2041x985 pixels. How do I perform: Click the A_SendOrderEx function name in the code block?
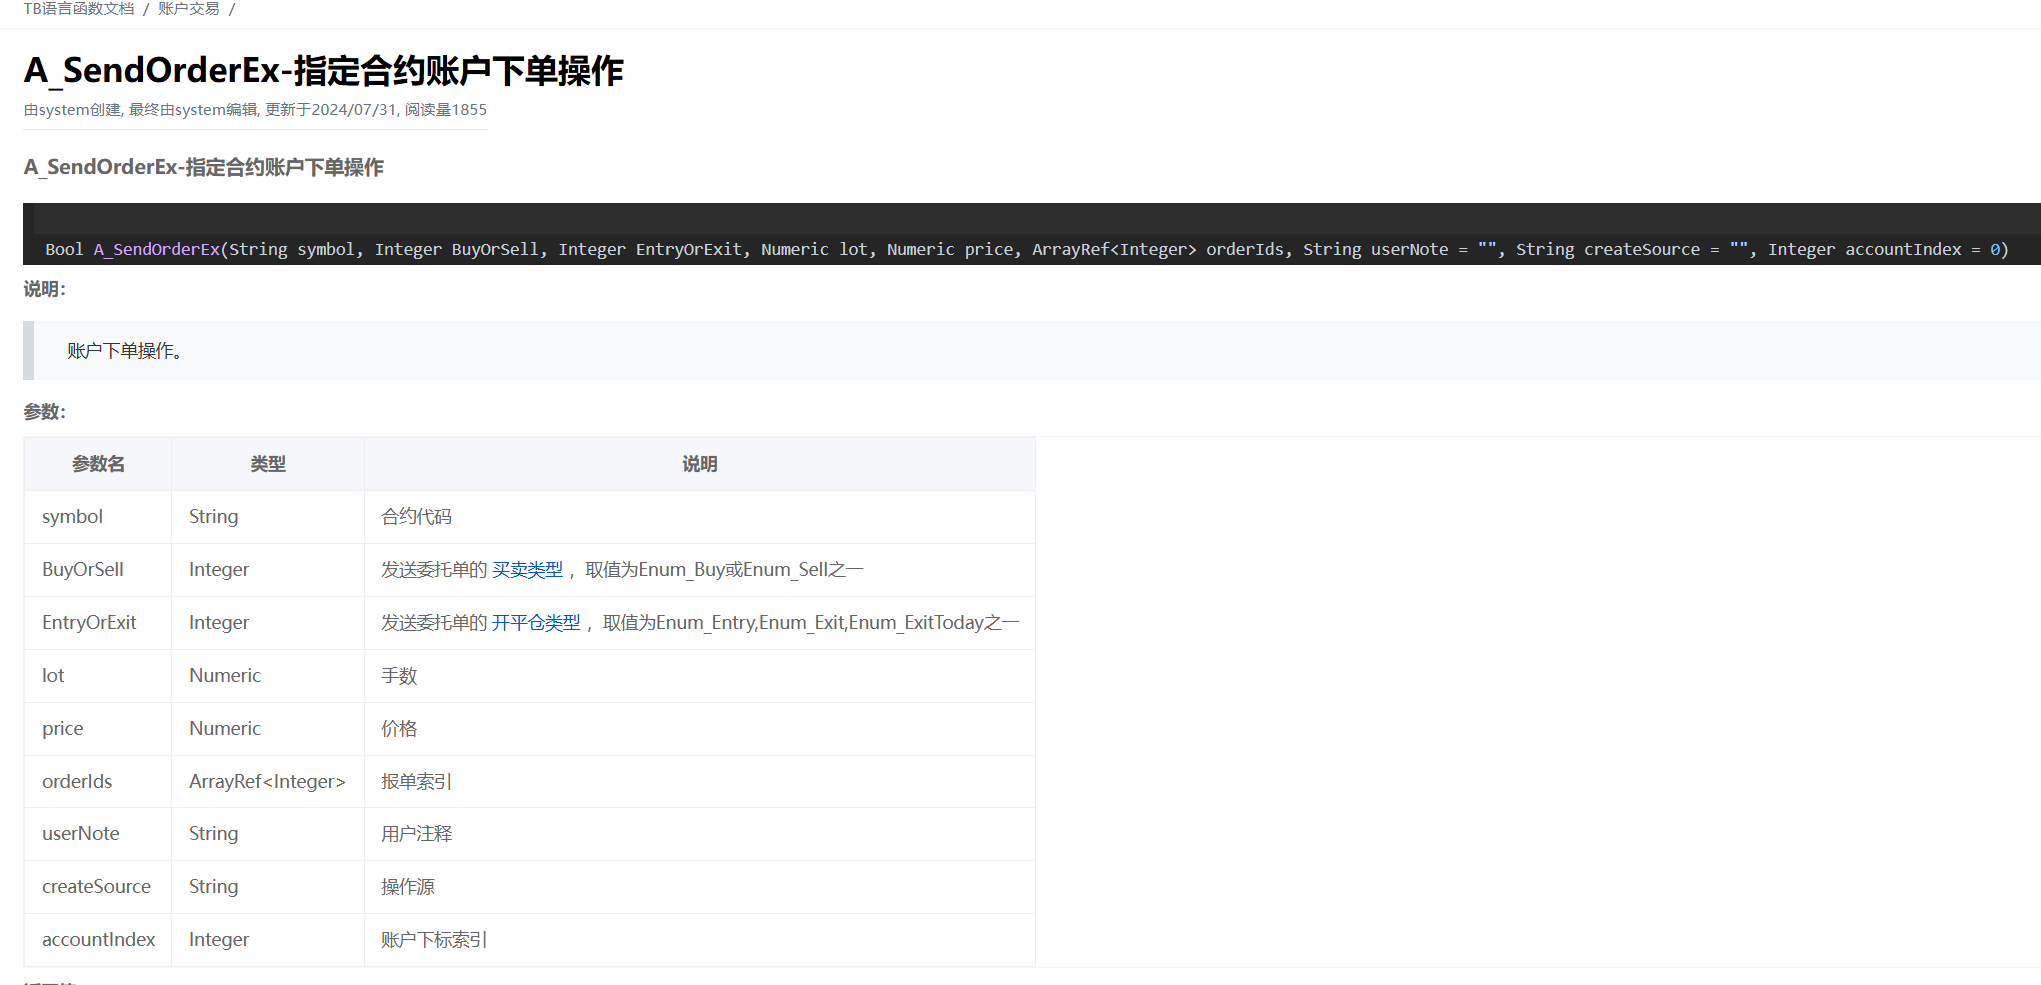click(x=156, y=249)
